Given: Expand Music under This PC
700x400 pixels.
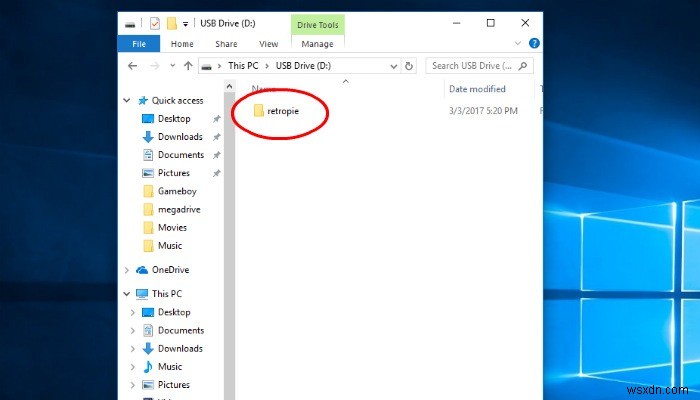Looking at the screenshot, I should (x=133, y=367).
